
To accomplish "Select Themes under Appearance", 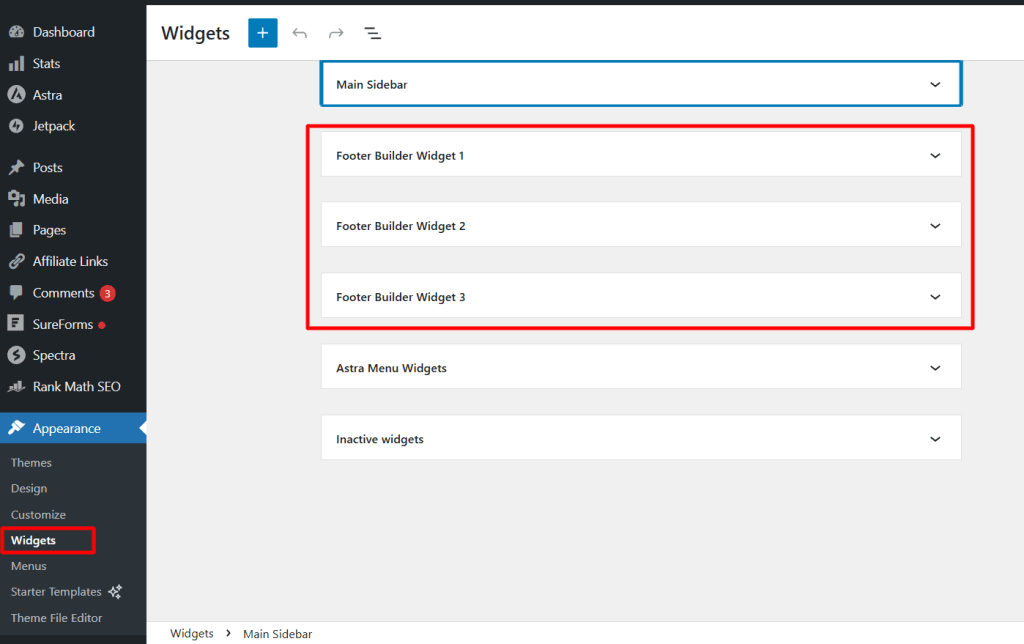I will coord(31,463).
